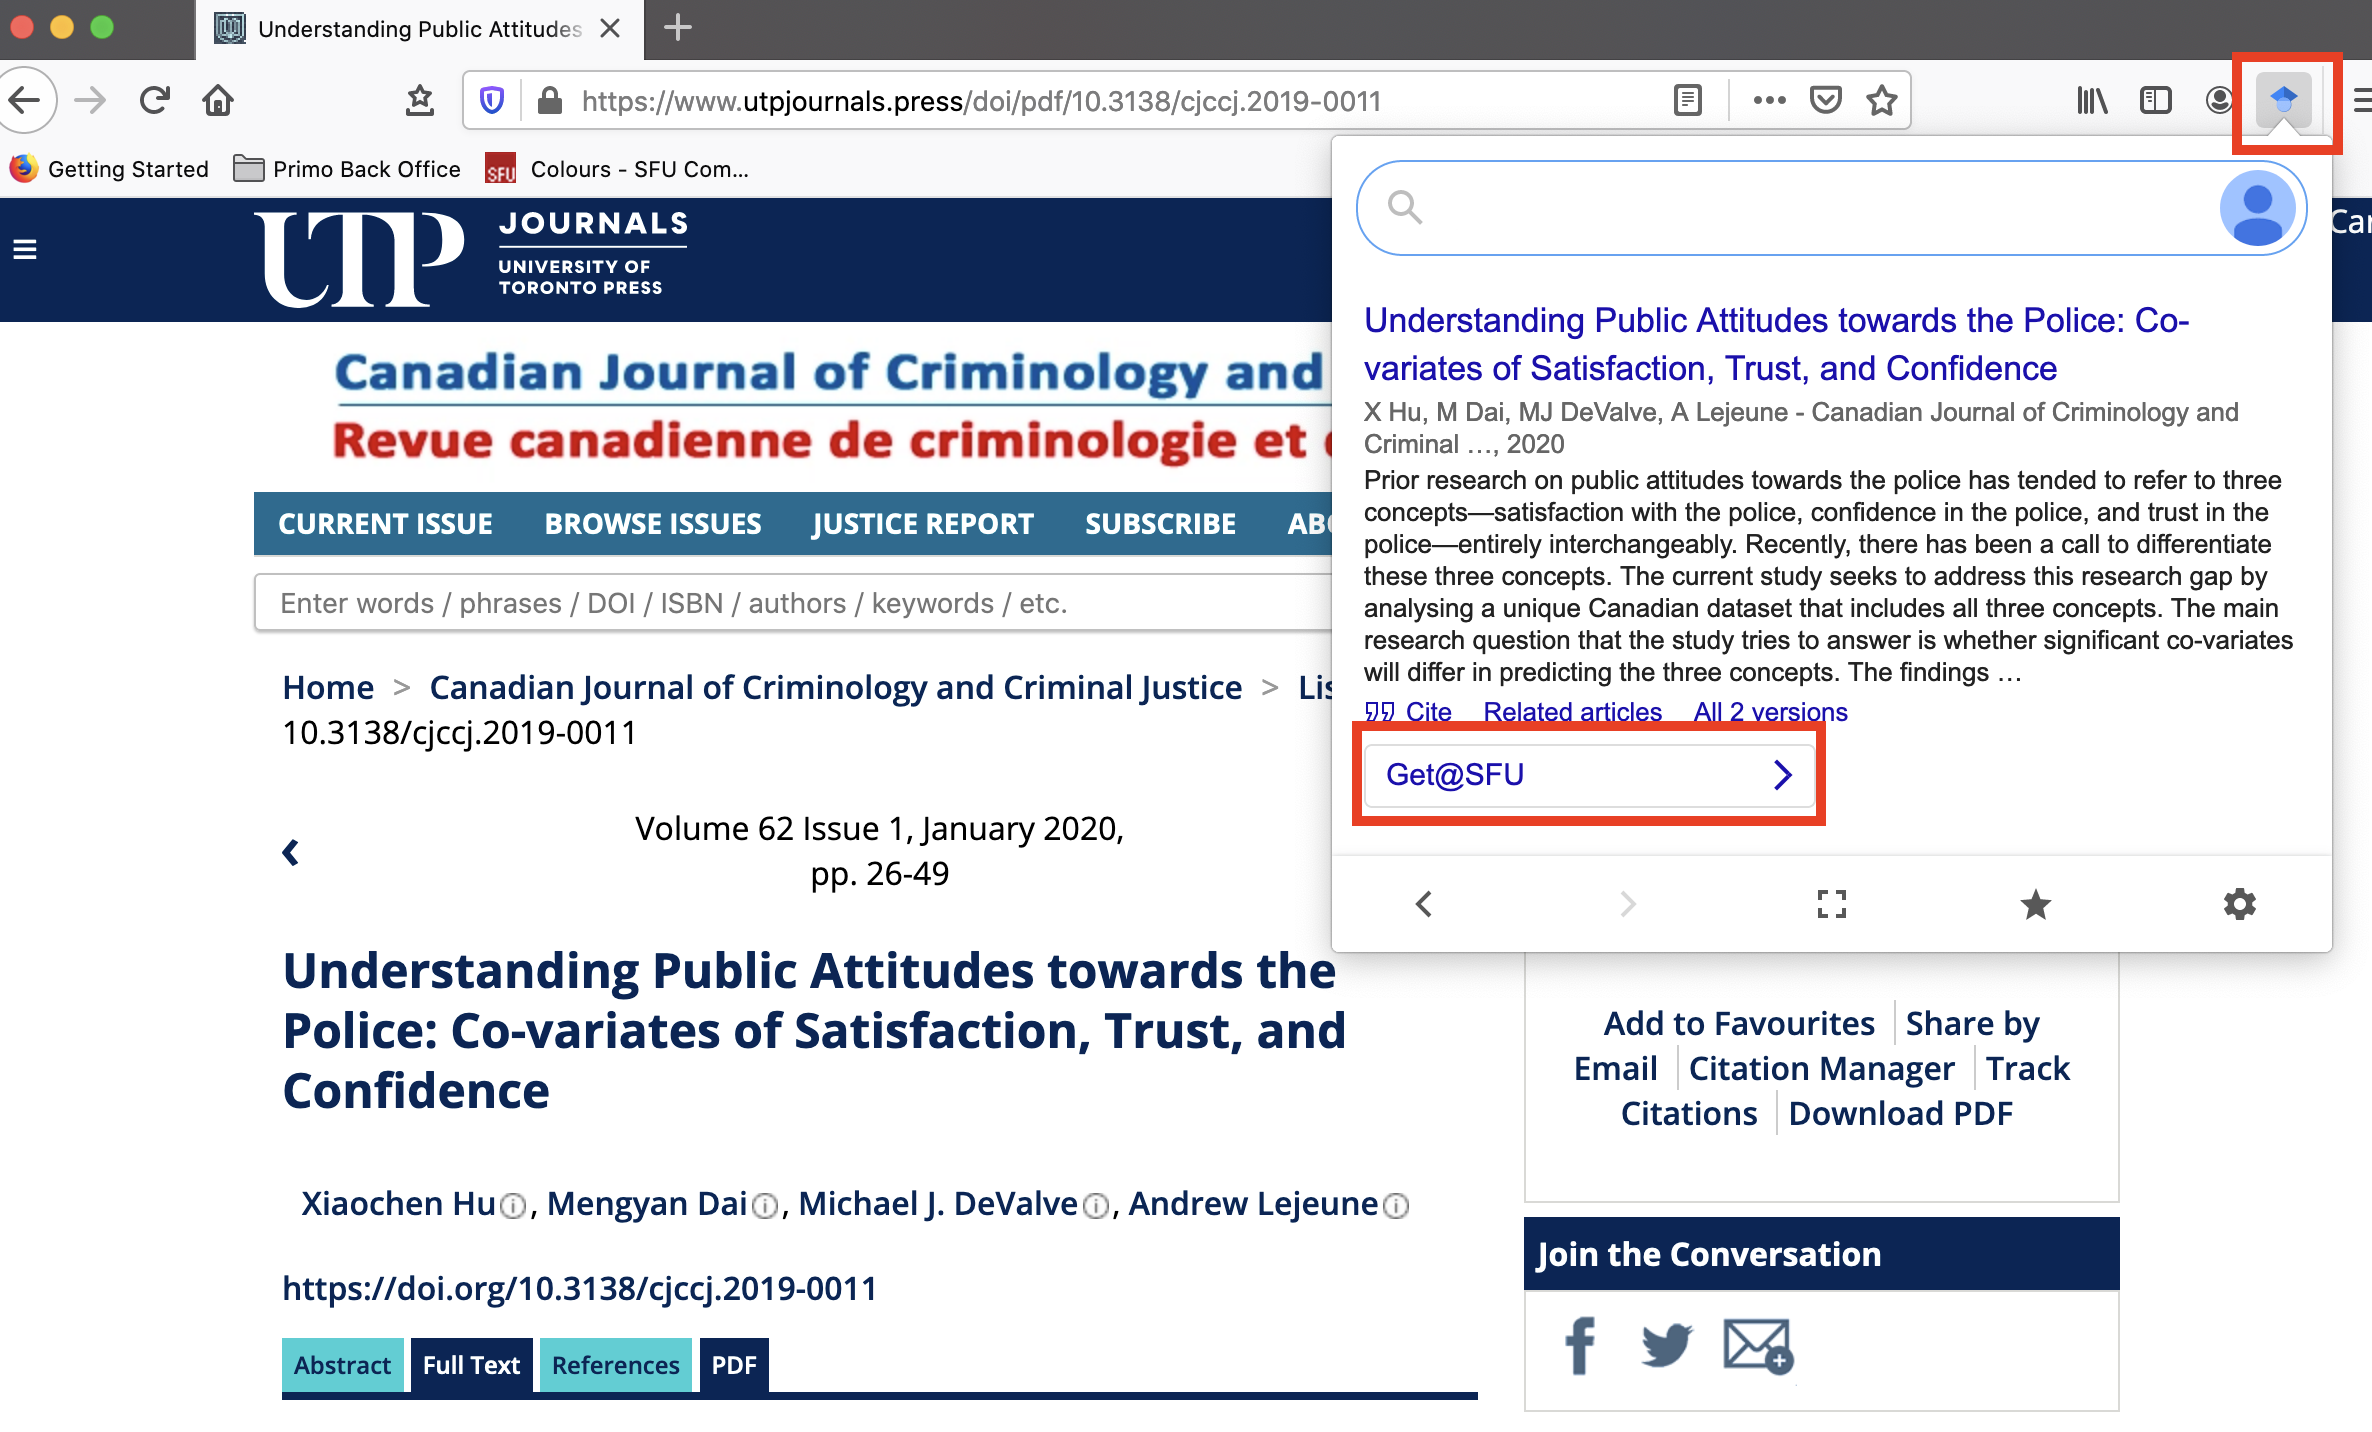Image resolution: width=2372 pixels, height=1432 pixels.
Task: Open SUBSCRIBE menu item
Action: pos(1160,524)
